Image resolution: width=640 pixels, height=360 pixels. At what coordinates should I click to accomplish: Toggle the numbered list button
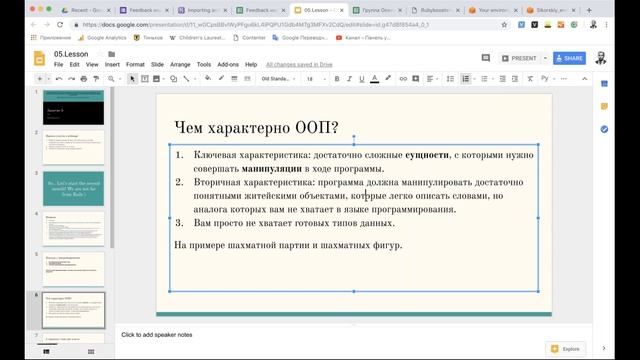pyautogui.click(x=465, y=79)
